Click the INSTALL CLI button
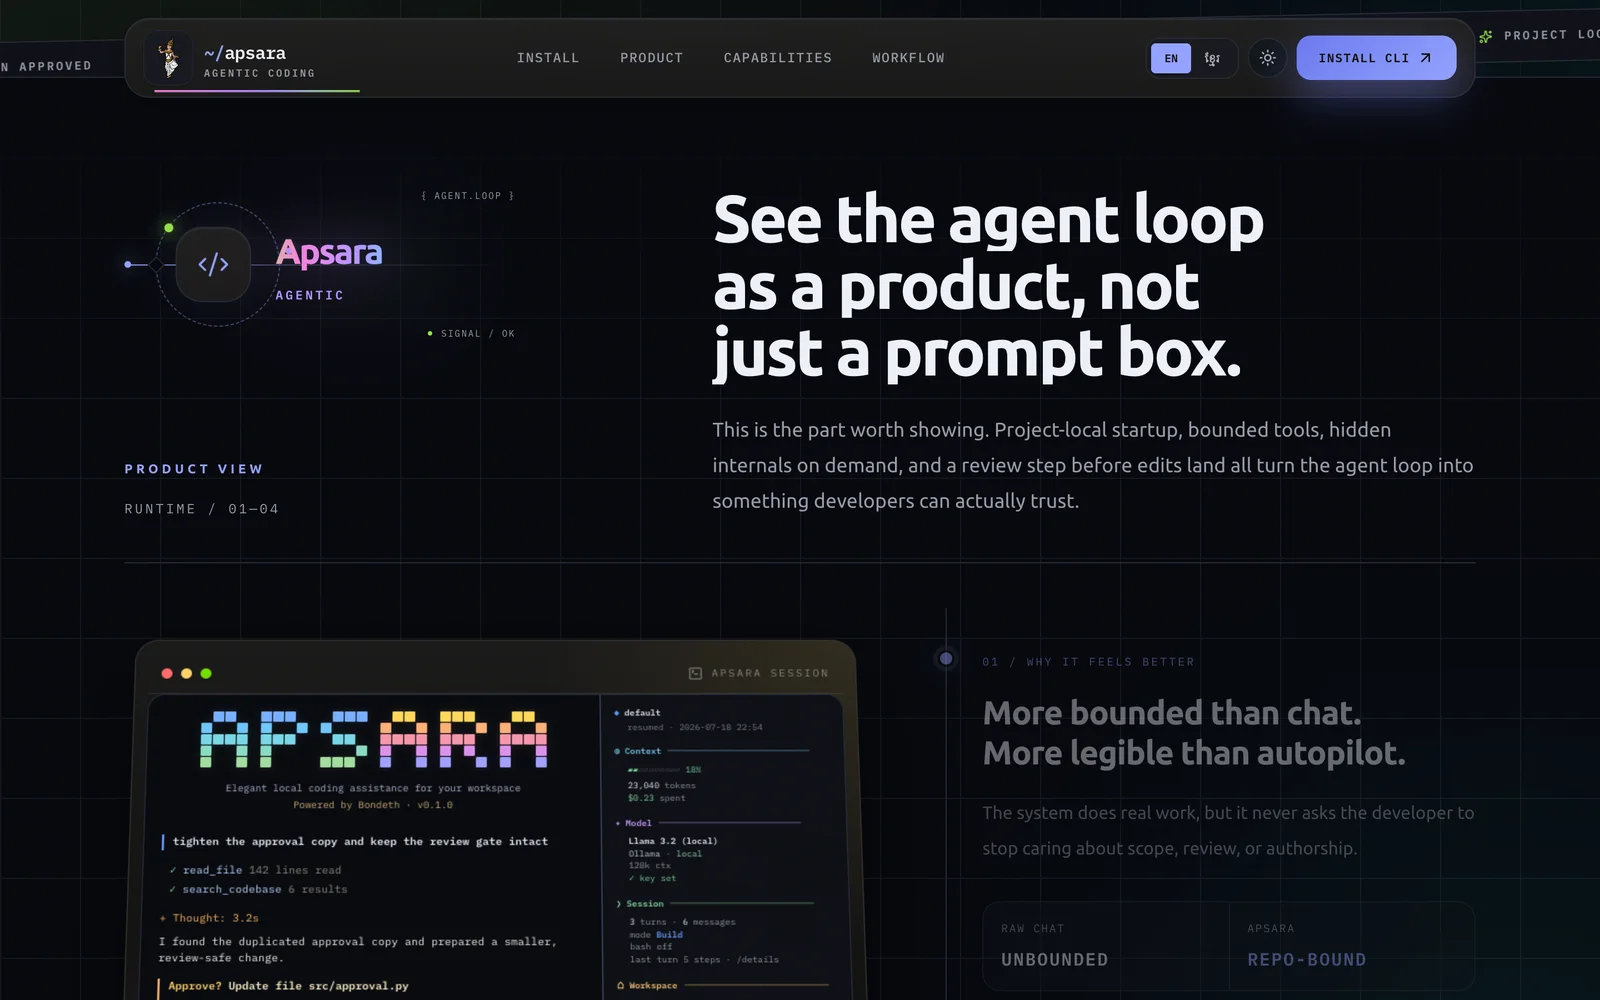The image size is (1600, 1000). (x=1376, y=58)
